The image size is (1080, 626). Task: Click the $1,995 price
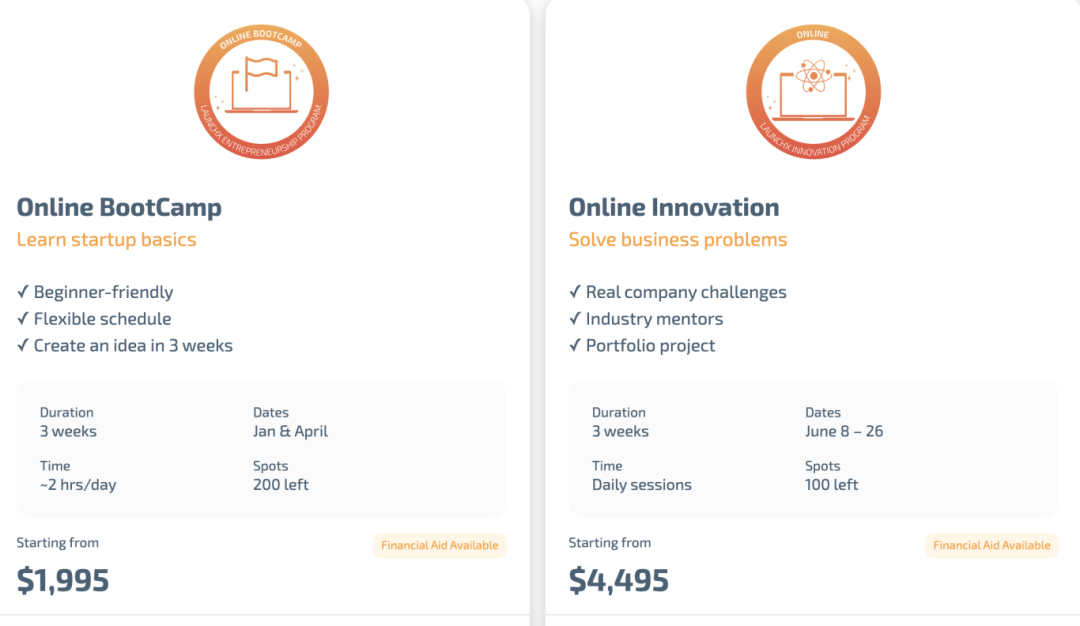pos(63,581)
